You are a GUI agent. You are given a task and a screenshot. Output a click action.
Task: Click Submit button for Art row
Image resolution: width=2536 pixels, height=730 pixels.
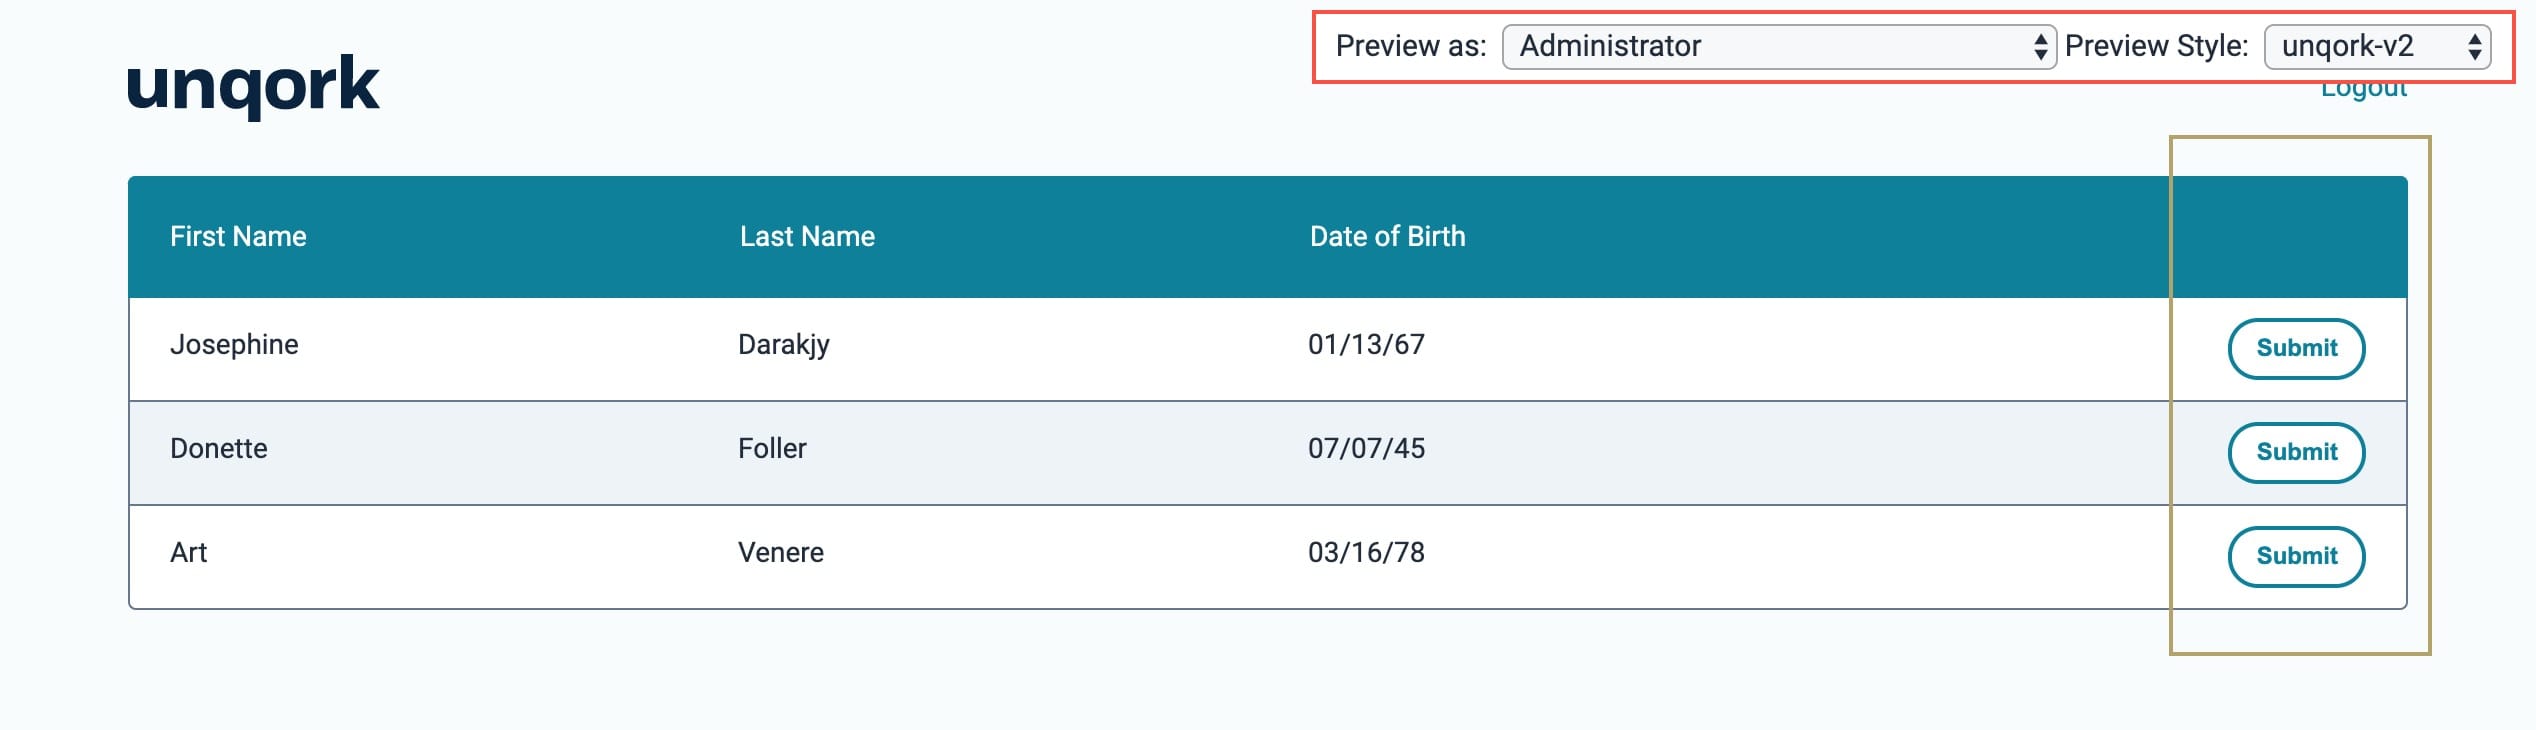click(x=2296, y=556)
